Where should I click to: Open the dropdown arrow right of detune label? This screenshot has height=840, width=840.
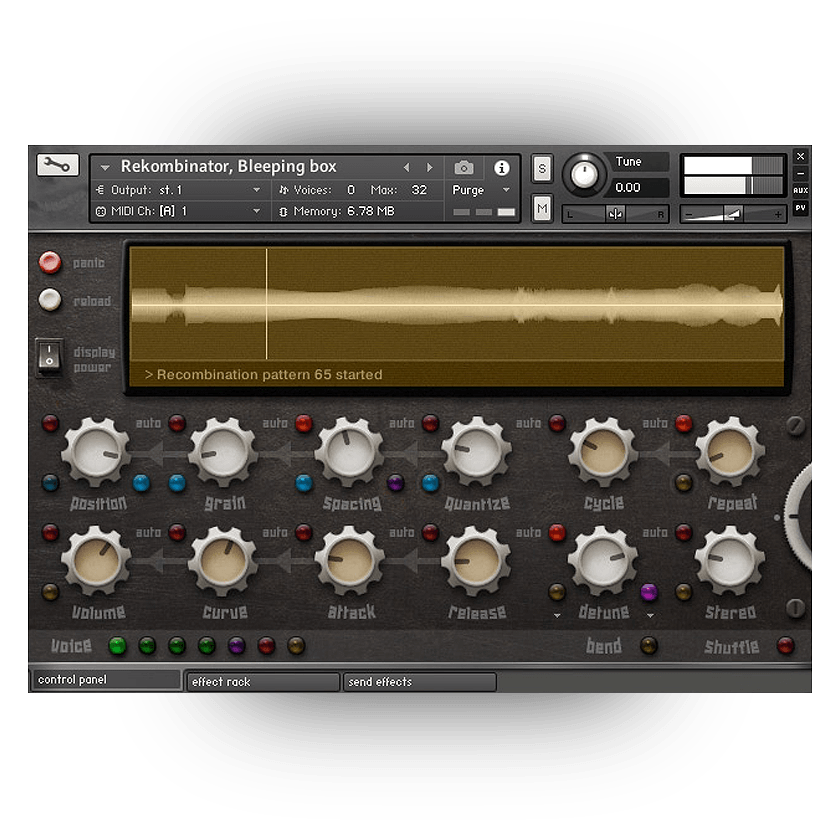click(650, 616)
